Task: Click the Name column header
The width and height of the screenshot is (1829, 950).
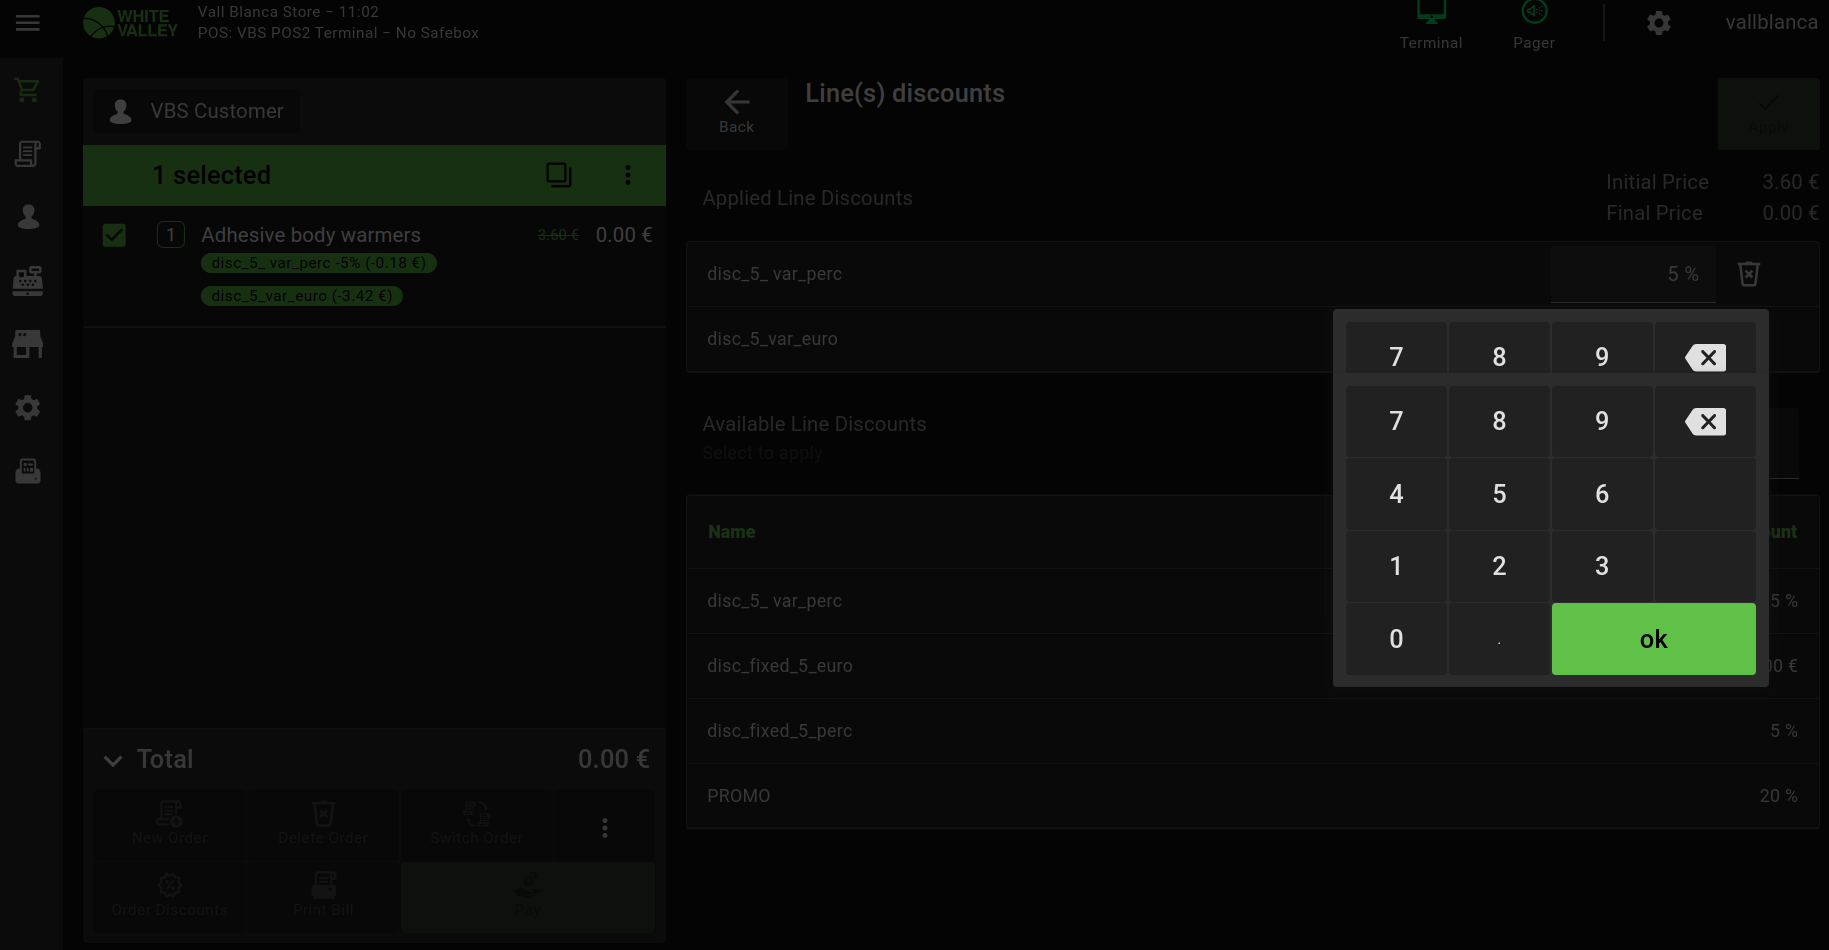Action: point(732,532)
